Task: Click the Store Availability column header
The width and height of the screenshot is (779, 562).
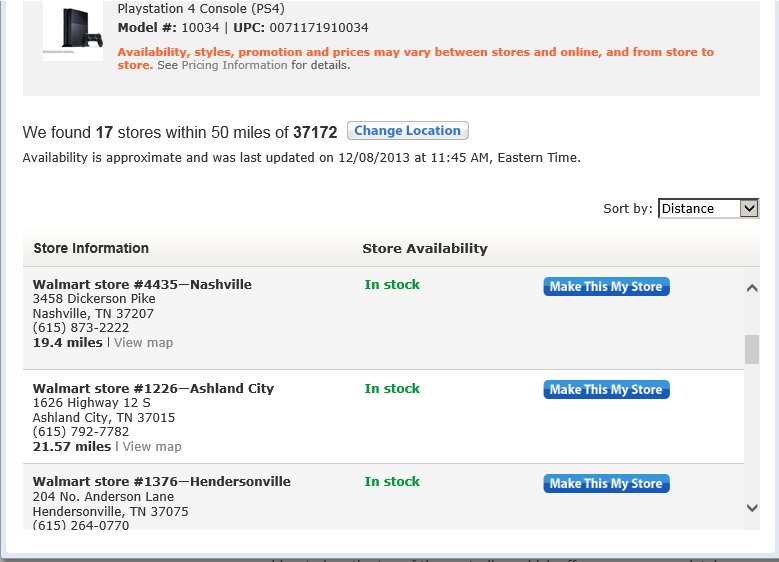Action: pyautogui.click(x=425, y=248)
